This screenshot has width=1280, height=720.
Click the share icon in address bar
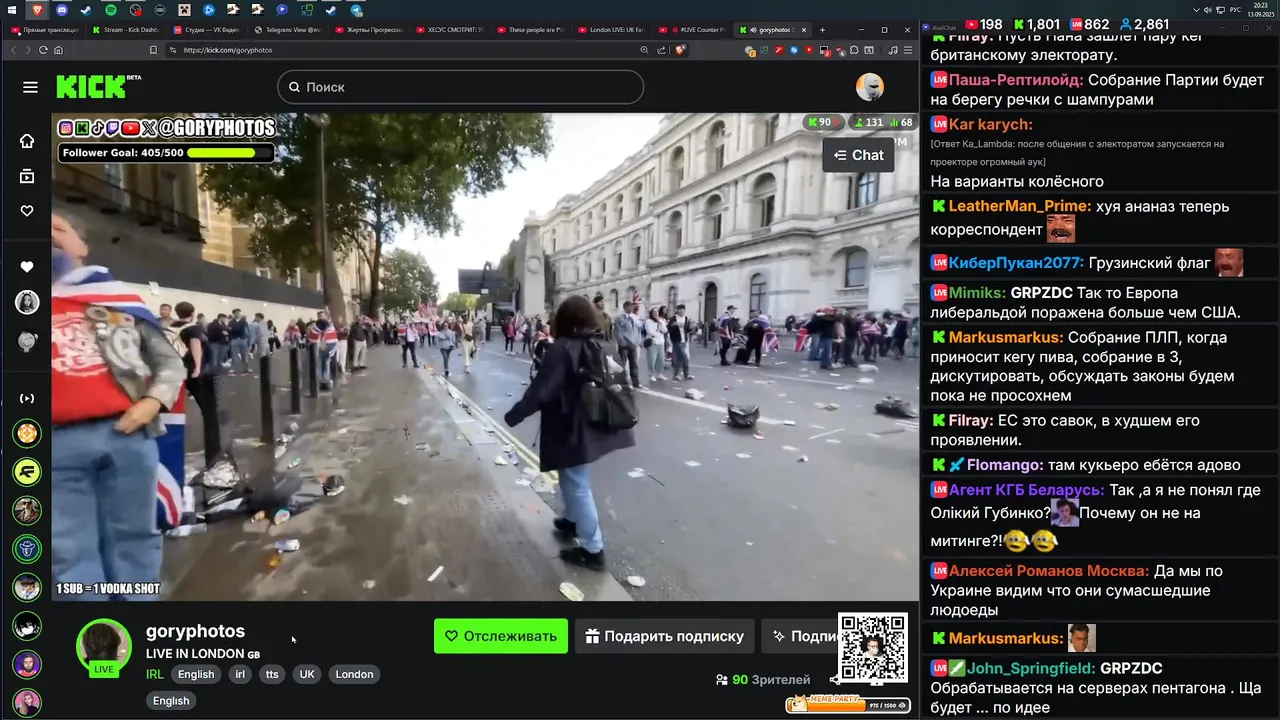[x=661, y=50]
